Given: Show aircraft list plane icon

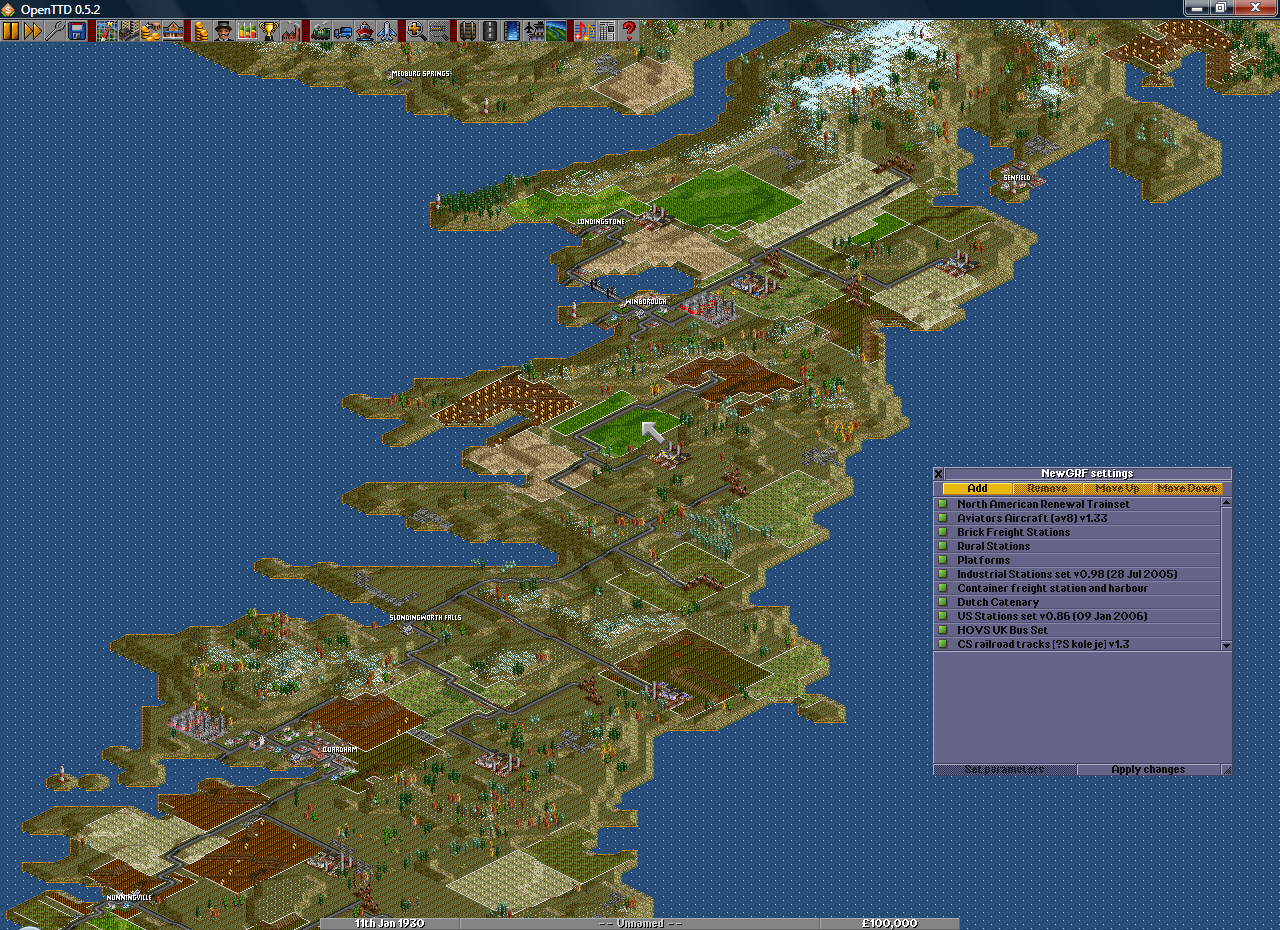Looking at the screenshot, I should click(x=386, y=31).
